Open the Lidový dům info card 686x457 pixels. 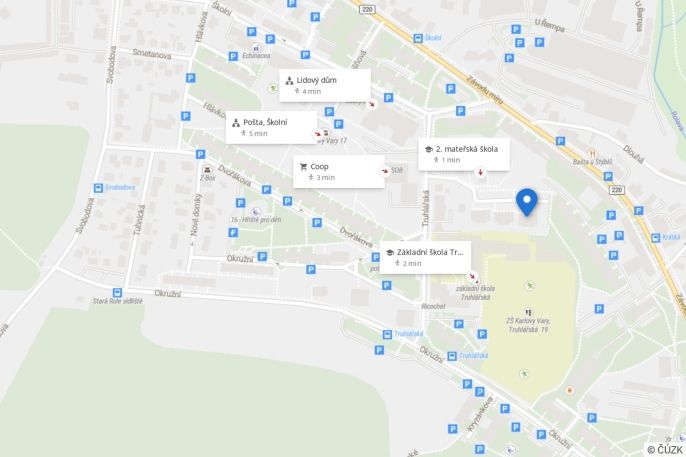tap(325, 85)
